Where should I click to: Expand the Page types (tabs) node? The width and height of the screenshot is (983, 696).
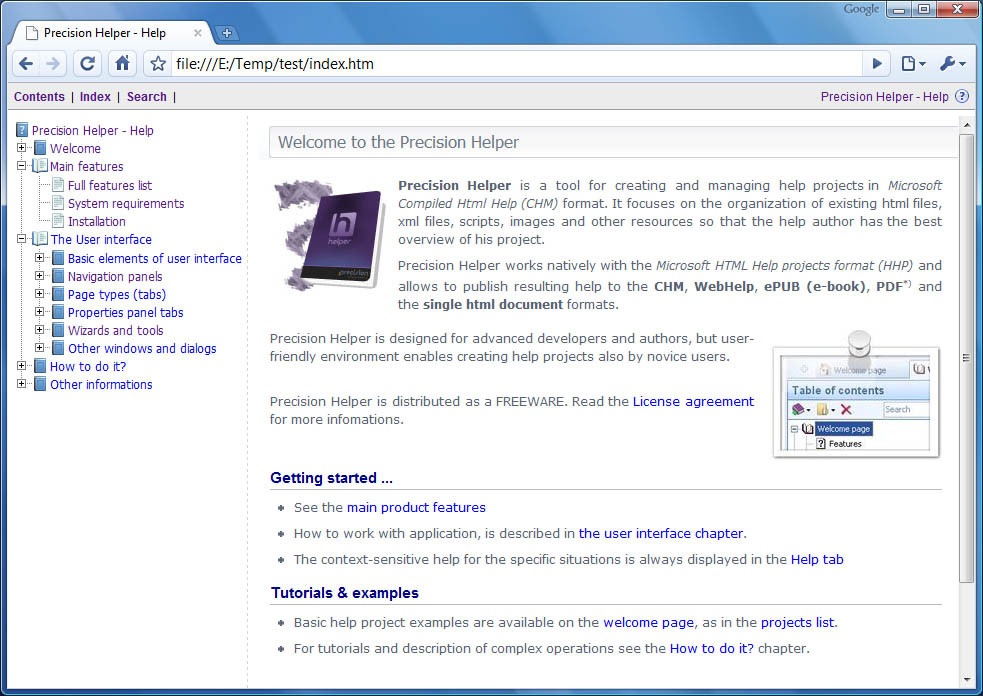(39, 293)
